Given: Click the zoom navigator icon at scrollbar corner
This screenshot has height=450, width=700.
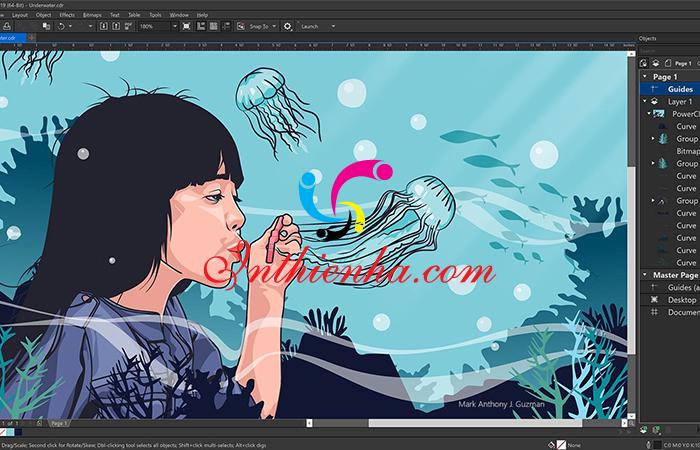Looking at the screenshot, I should [x=631, y=423].
